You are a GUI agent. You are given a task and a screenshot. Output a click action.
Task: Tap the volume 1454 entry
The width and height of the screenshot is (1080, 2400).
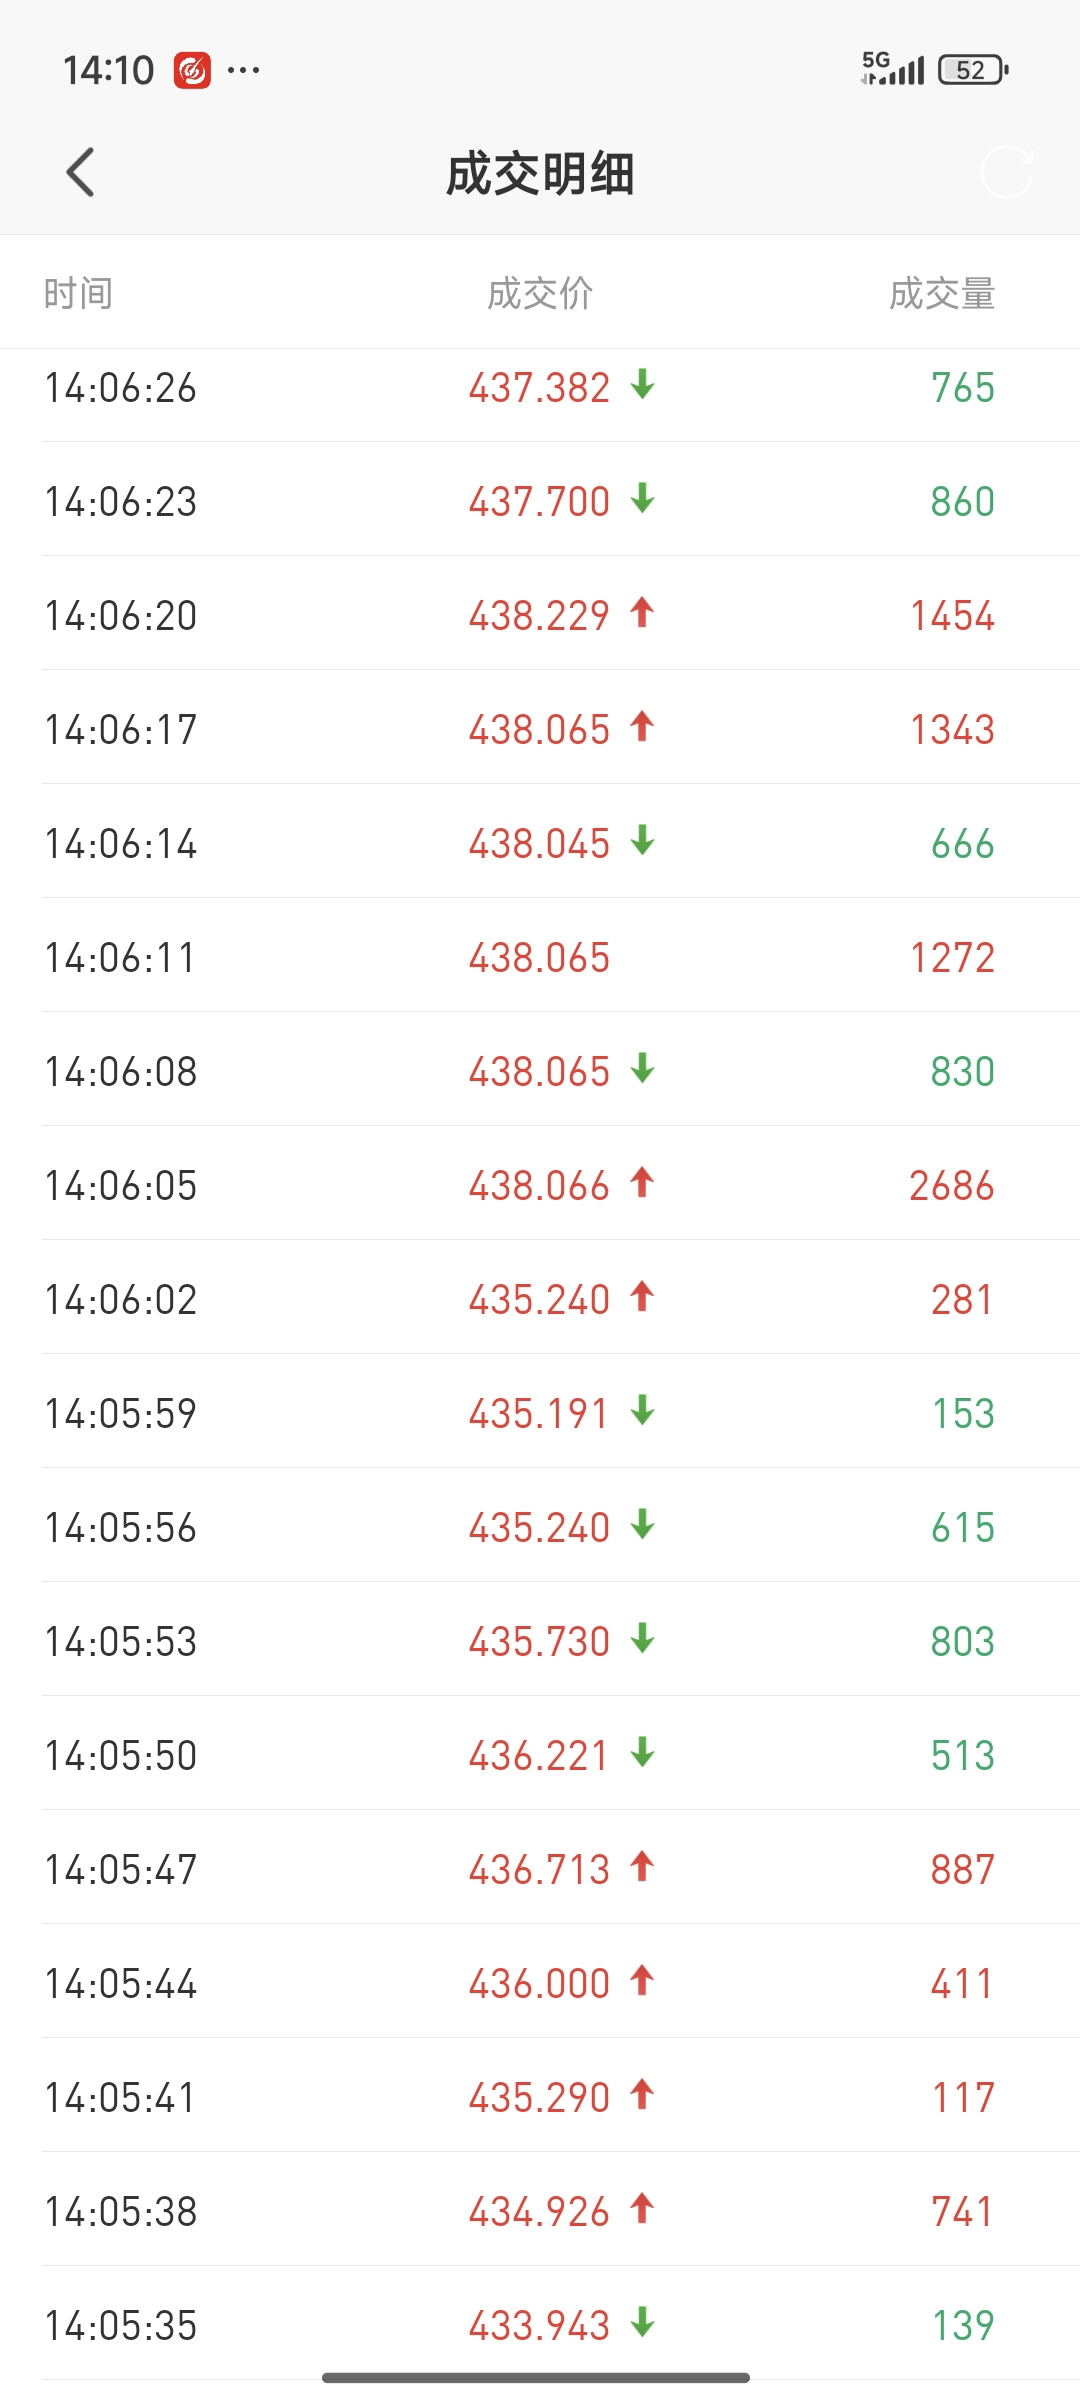[953, 616]
